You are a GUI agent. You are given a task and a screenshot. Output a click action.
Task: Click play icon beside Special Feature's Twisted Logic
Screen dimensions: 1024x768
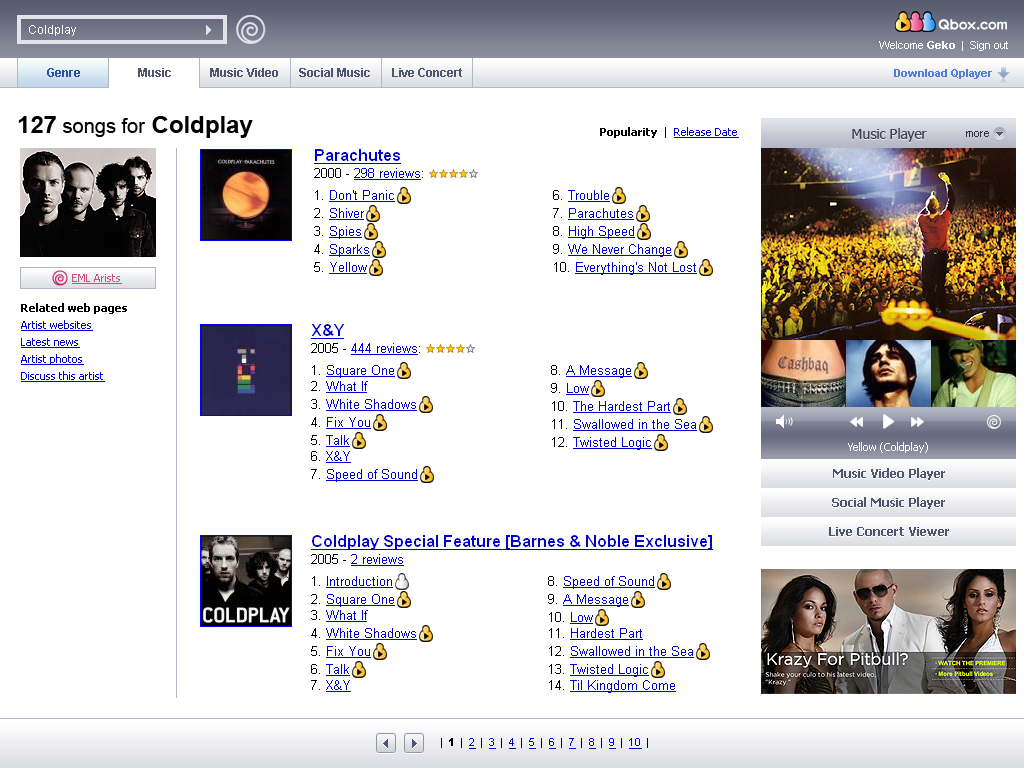point(658,670)
